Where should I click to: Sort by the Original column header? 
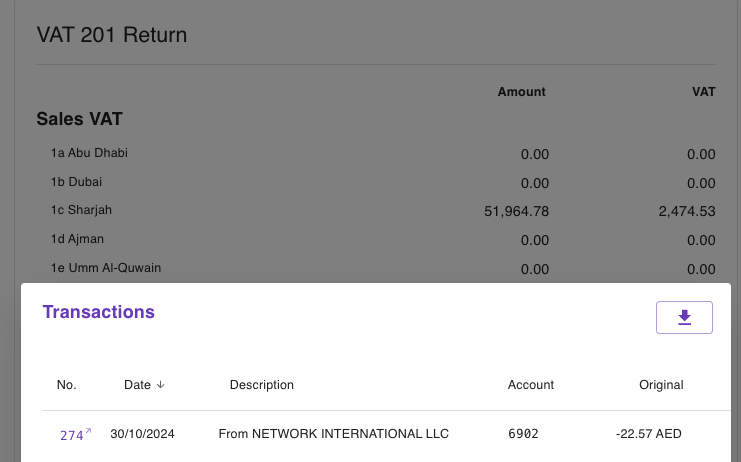[x=661, y=385]
